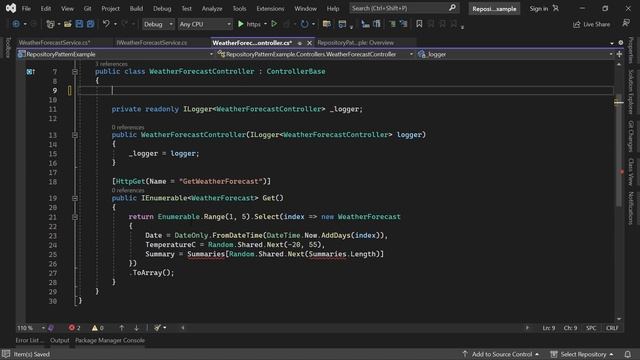Screen dimensions: 640x360
Task: Click the navigate backward toolbar icon
Action: click(16, 24)
